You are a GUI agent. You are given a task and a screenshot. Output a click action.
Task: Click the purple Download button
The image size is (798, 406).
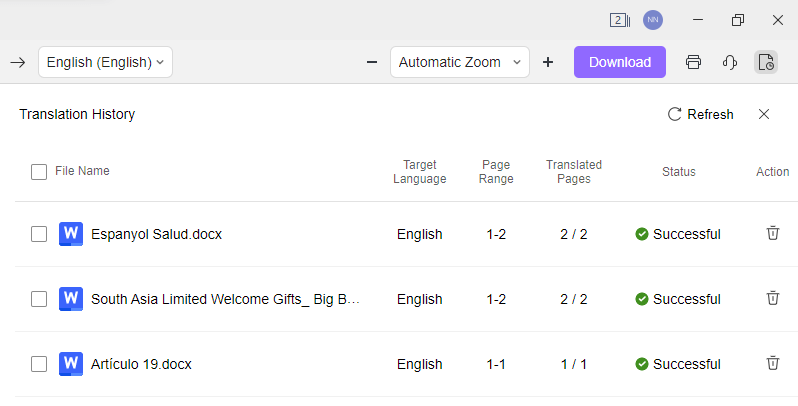620,62
